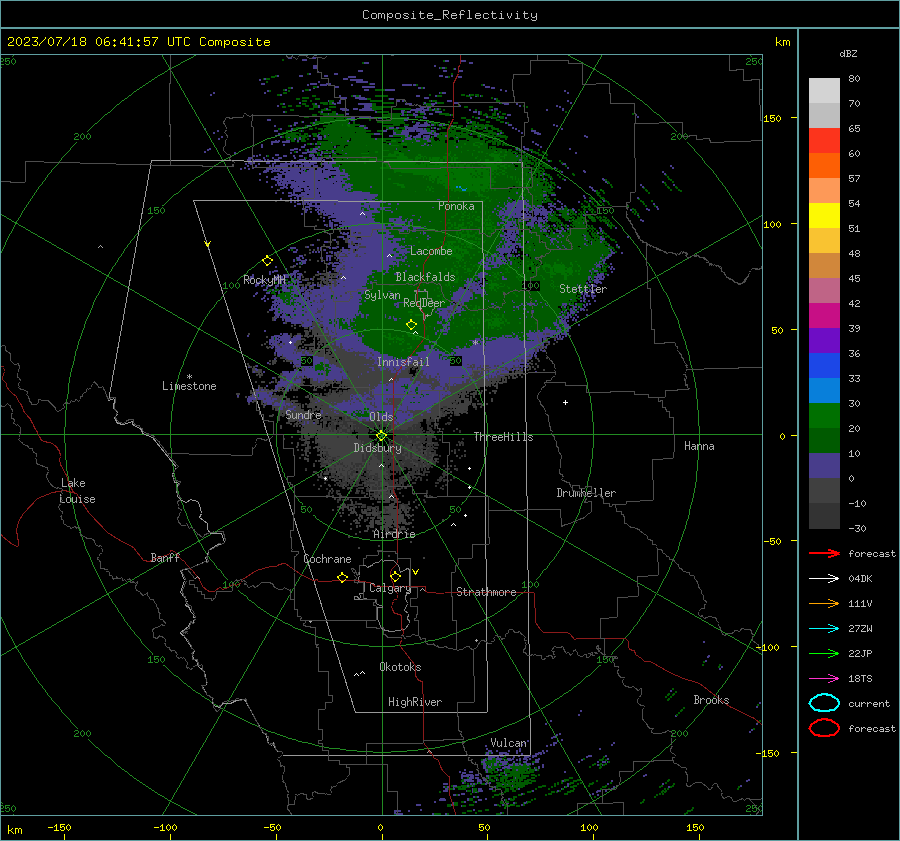Click the yellow diamond marker near Cochrane
The width and height of the screenshot is (900, 841).
coord(342,577)
